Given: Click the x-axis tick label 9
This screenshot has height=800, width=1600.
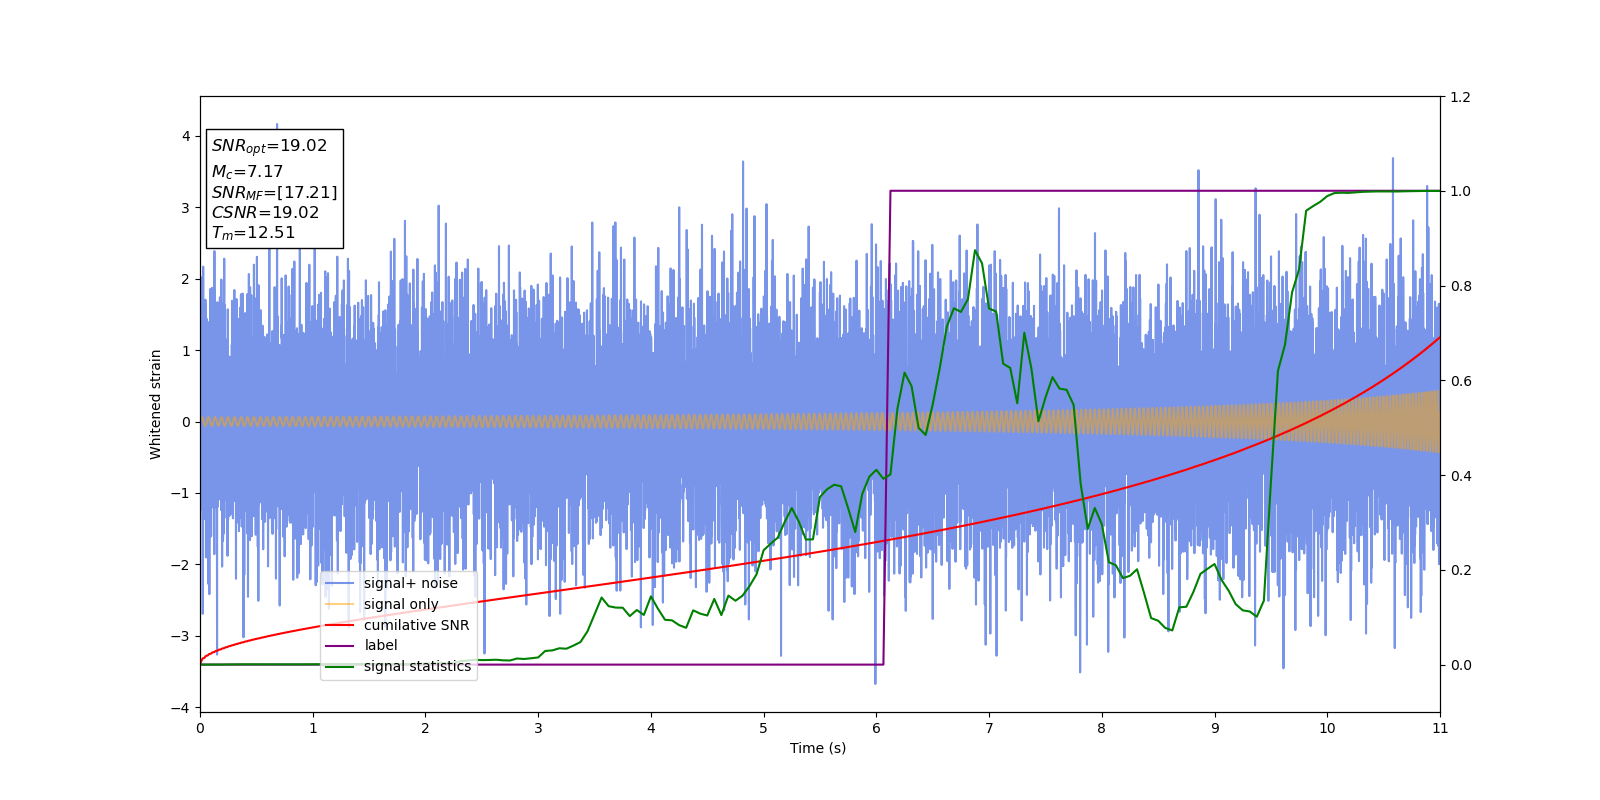Looking at the screenshot, I should pos(1215,728).
